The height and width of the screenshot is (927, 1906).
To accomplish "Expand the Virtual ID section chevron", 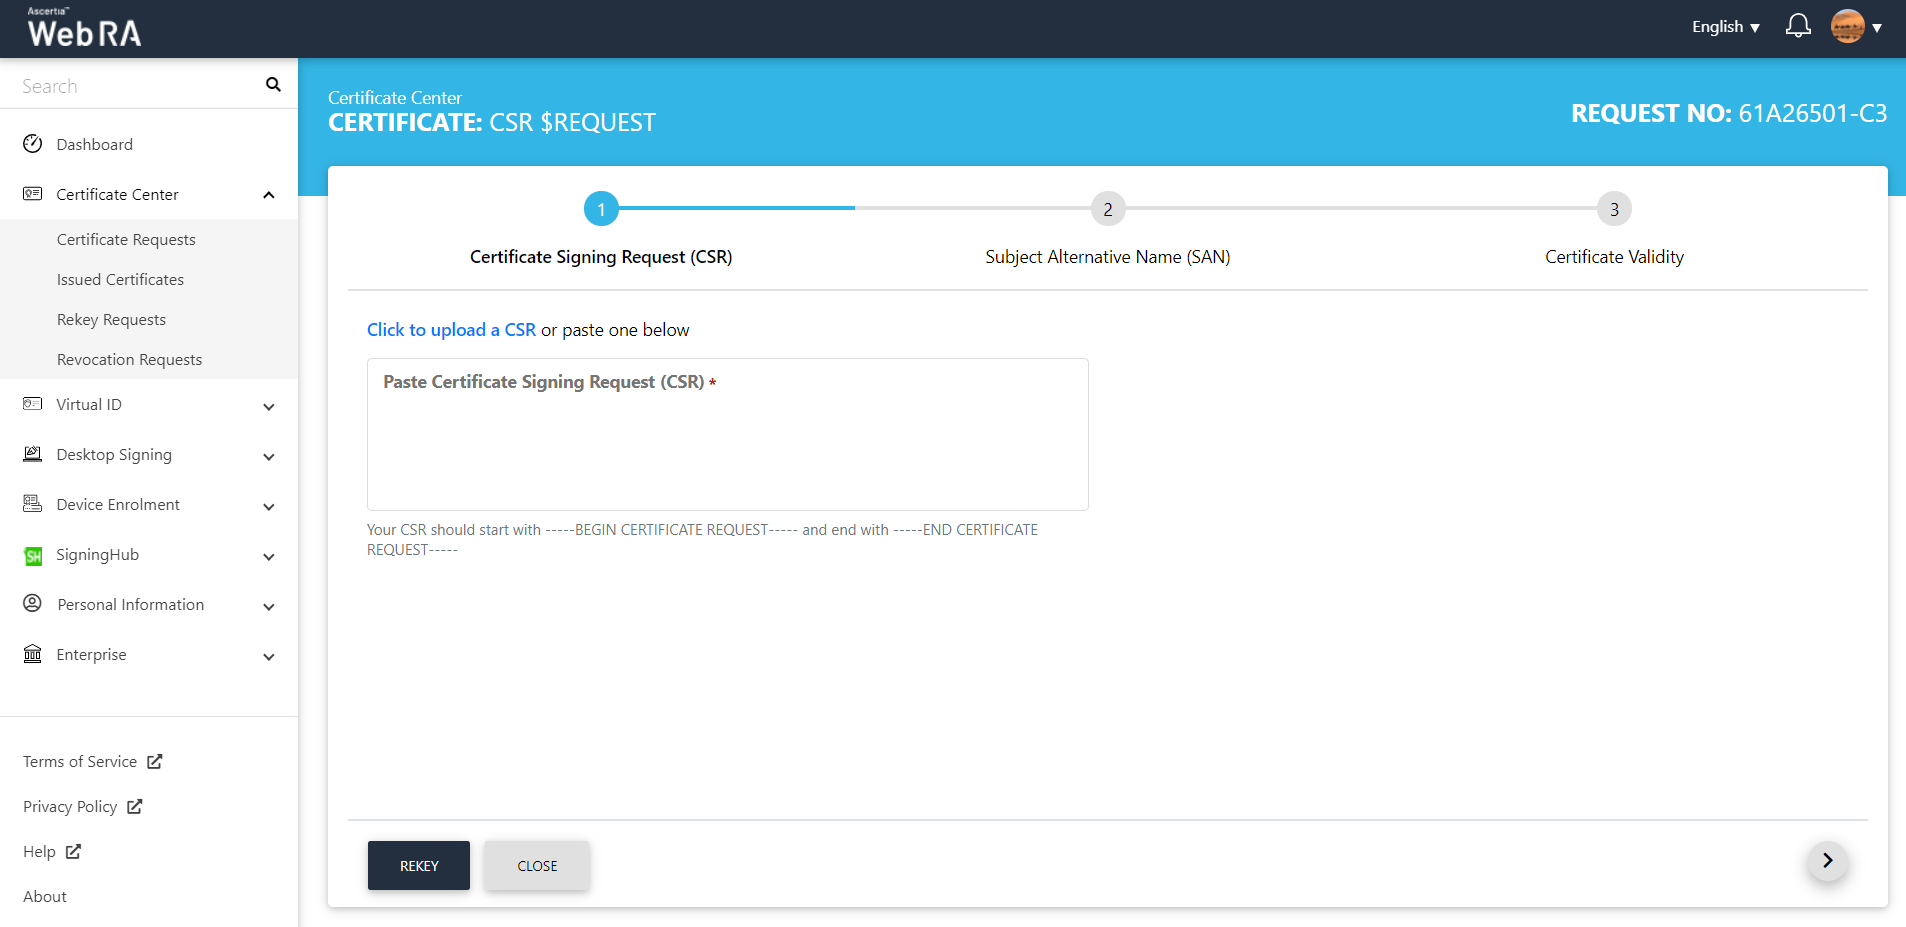I will pos(268,406).
